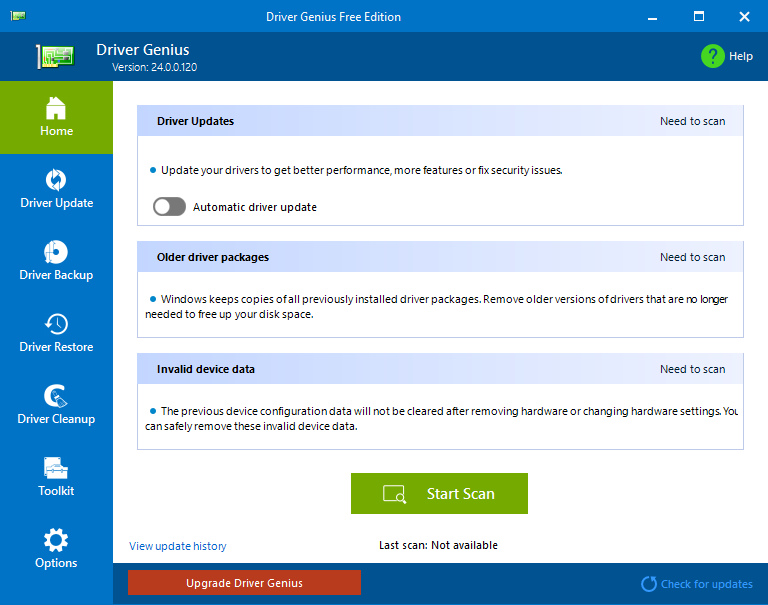
Task: Go to the Home section
Action: coord(56,117)
